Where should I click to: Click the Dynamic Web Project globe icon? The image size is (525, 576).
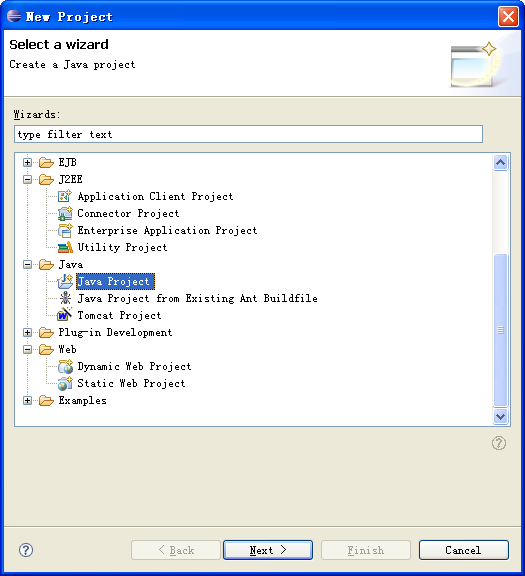(65, 366)
